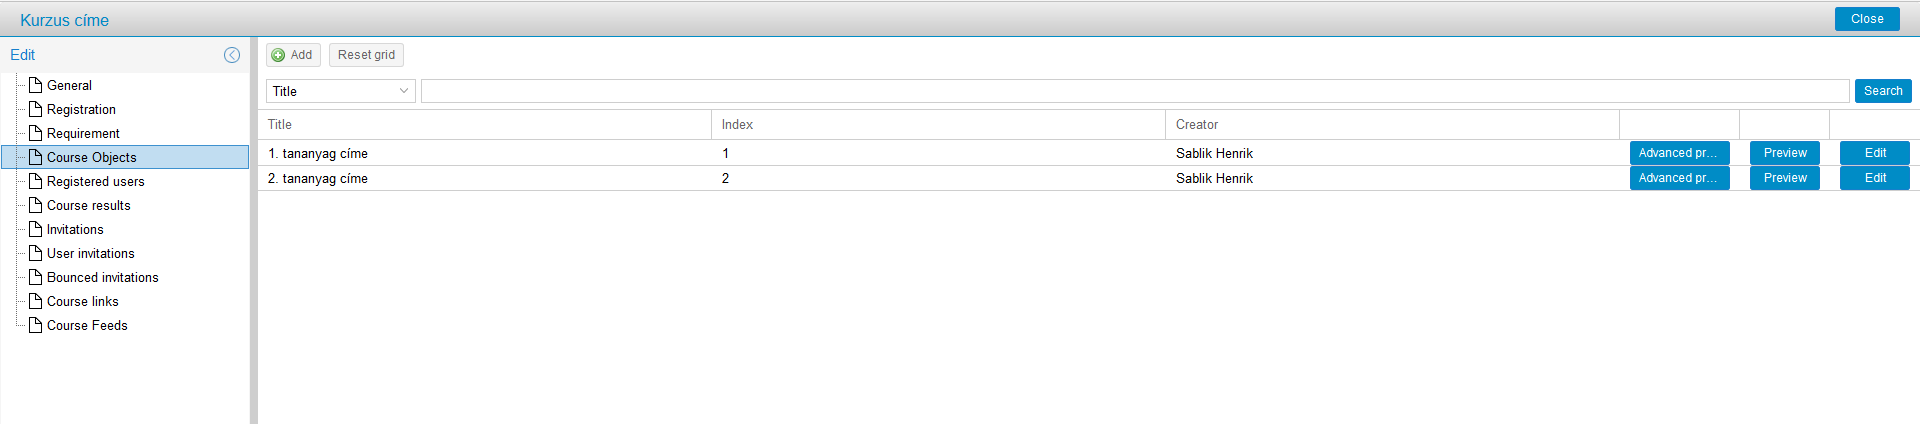1920x424 pixels.
Task: Click the Registration page icon
Action: (x=36, y=109)
